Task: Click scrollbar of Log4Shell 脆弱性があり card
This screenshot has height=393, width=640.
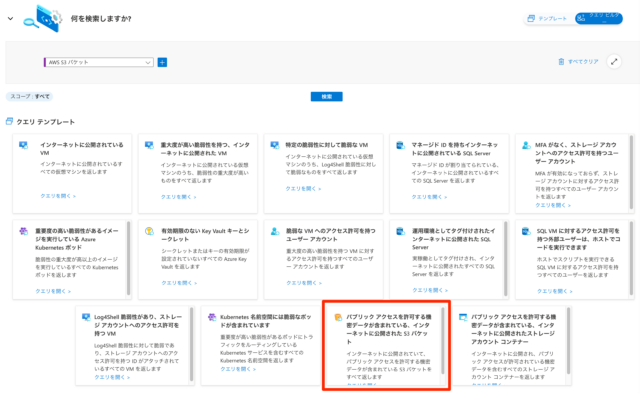Action: click(191, 345)
